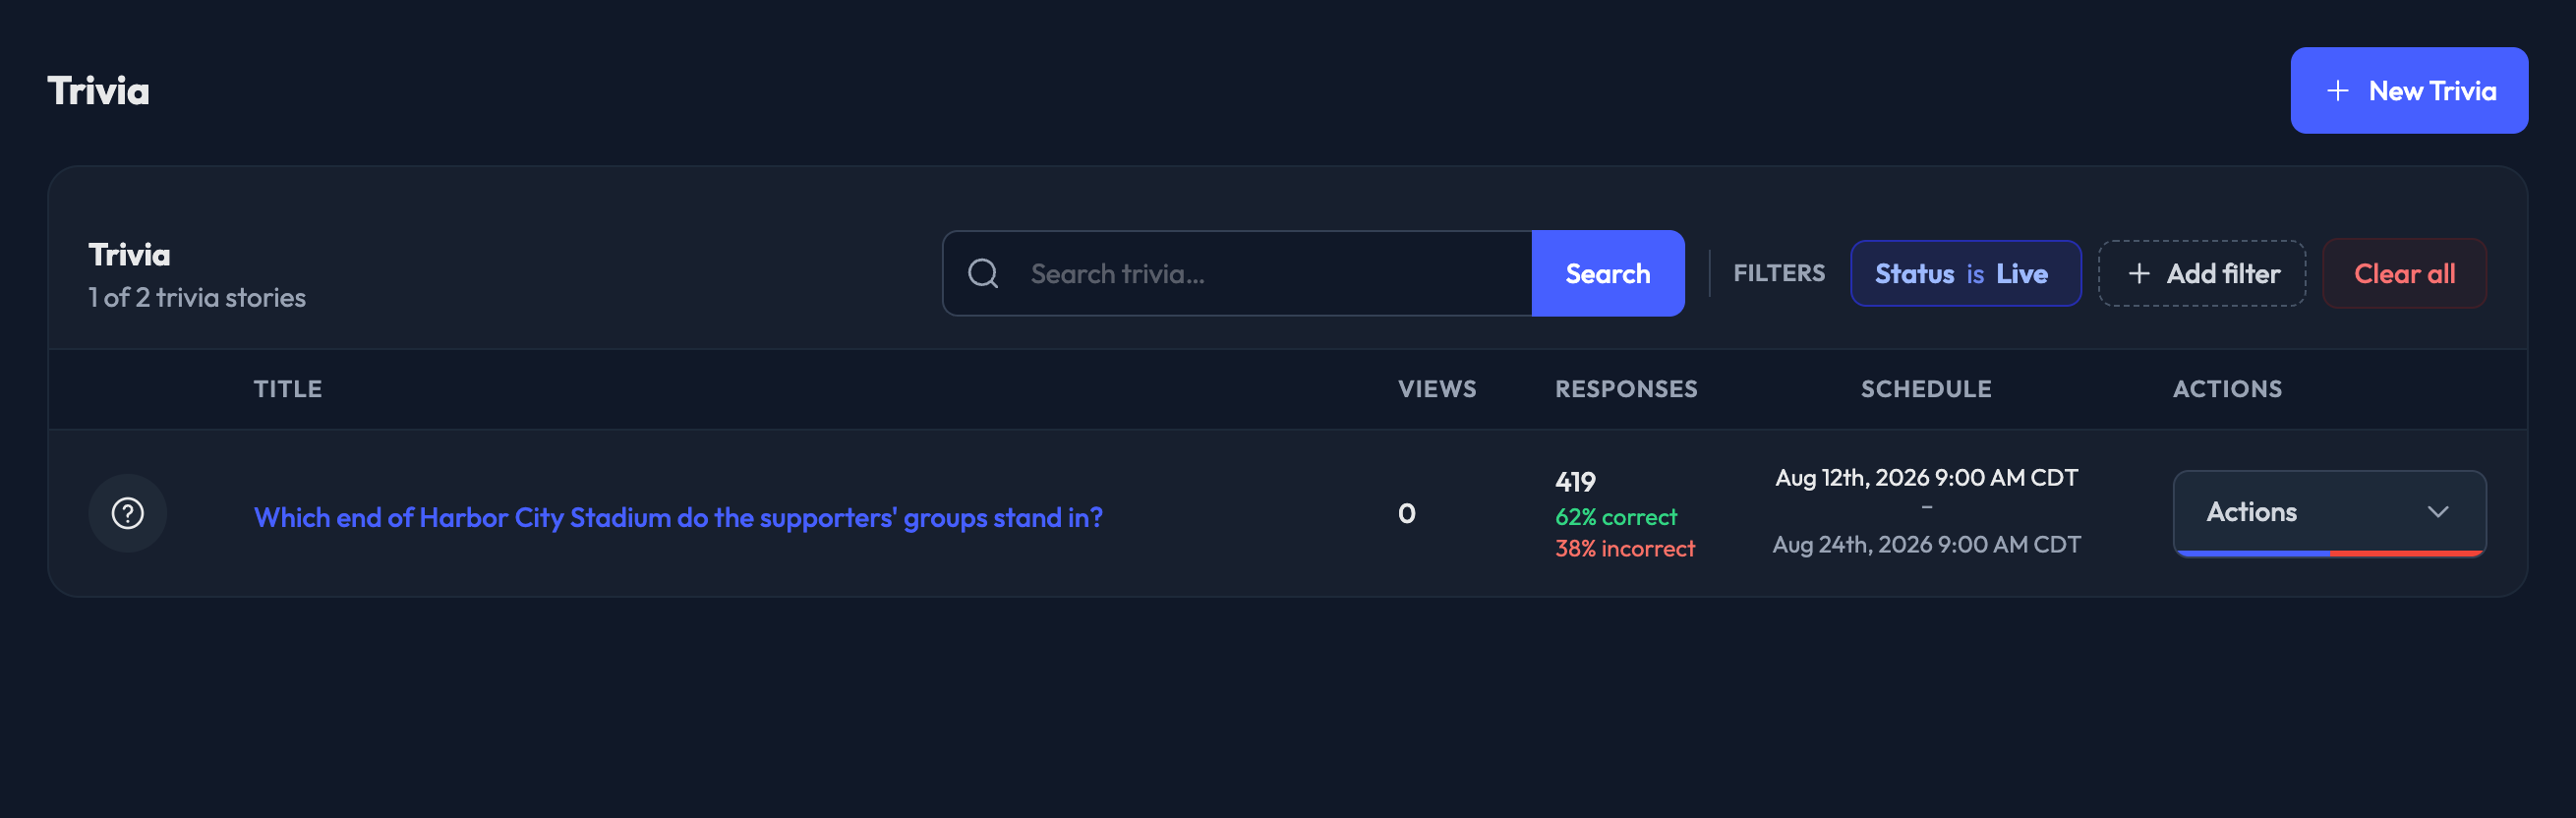This screenshot has width=2576, height=818.
Task: Click the correct/incorrect ratio bar under Actions
Action: (x=2329, y=553)
